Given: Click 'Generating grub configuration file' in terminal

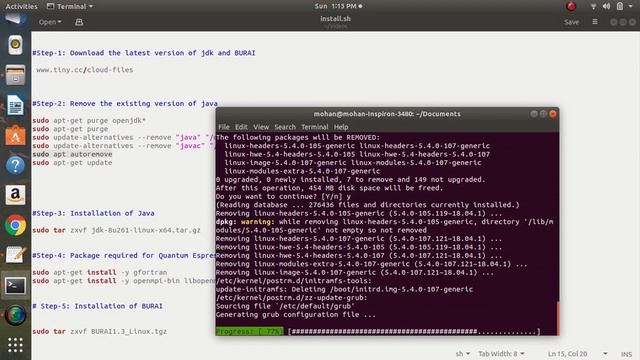Looking at the screenshot, I should pos(296,315).
